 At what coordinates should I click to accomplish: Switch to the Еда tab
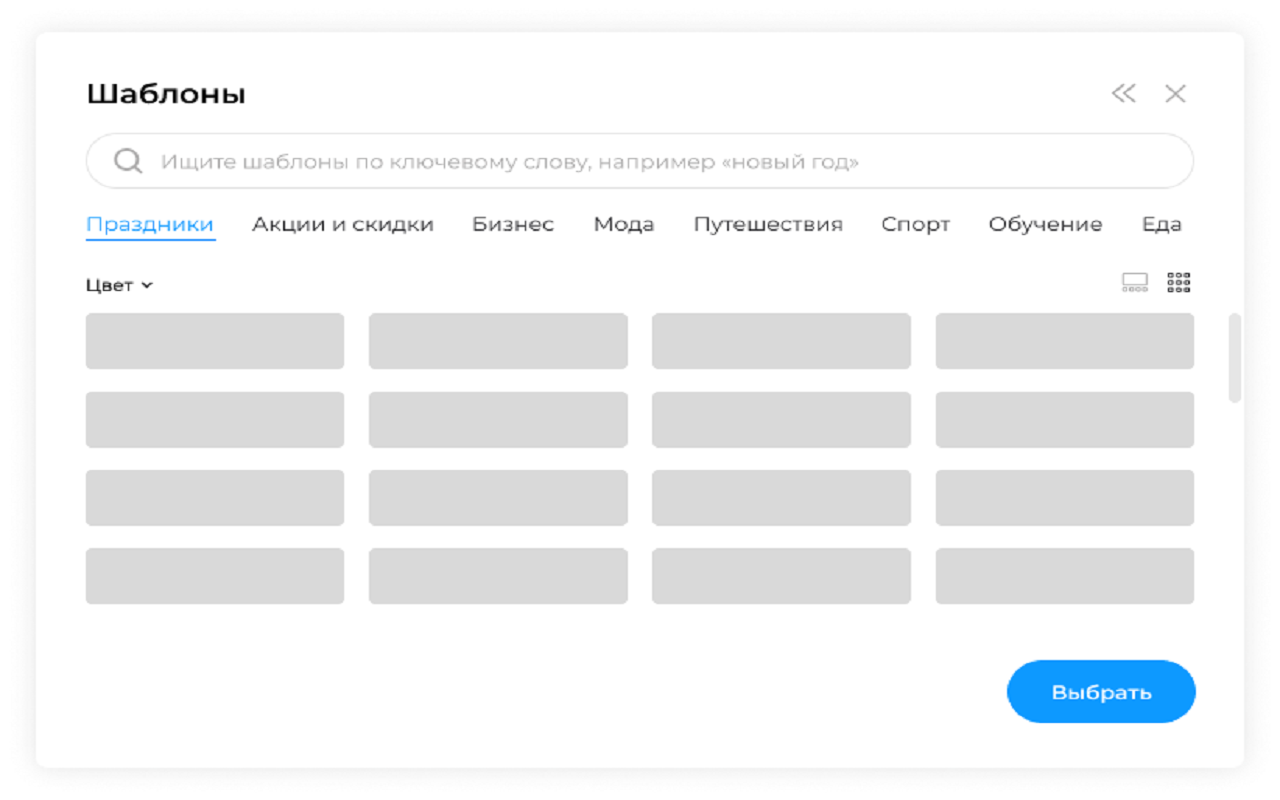[x=1162, y=225]
